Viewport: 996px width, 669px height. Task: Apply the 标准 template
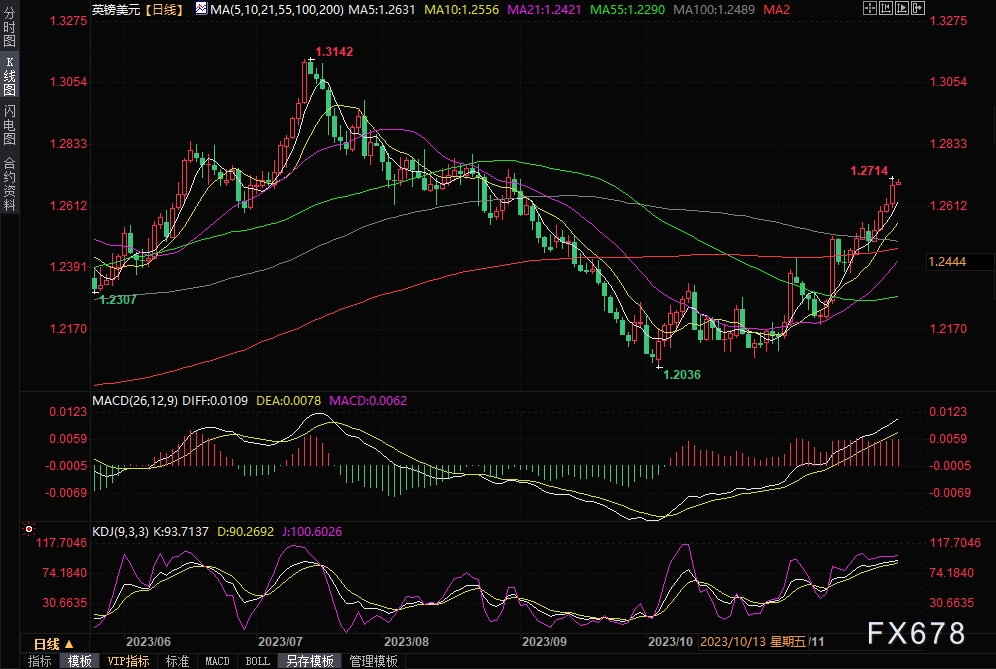coord(177,661)
